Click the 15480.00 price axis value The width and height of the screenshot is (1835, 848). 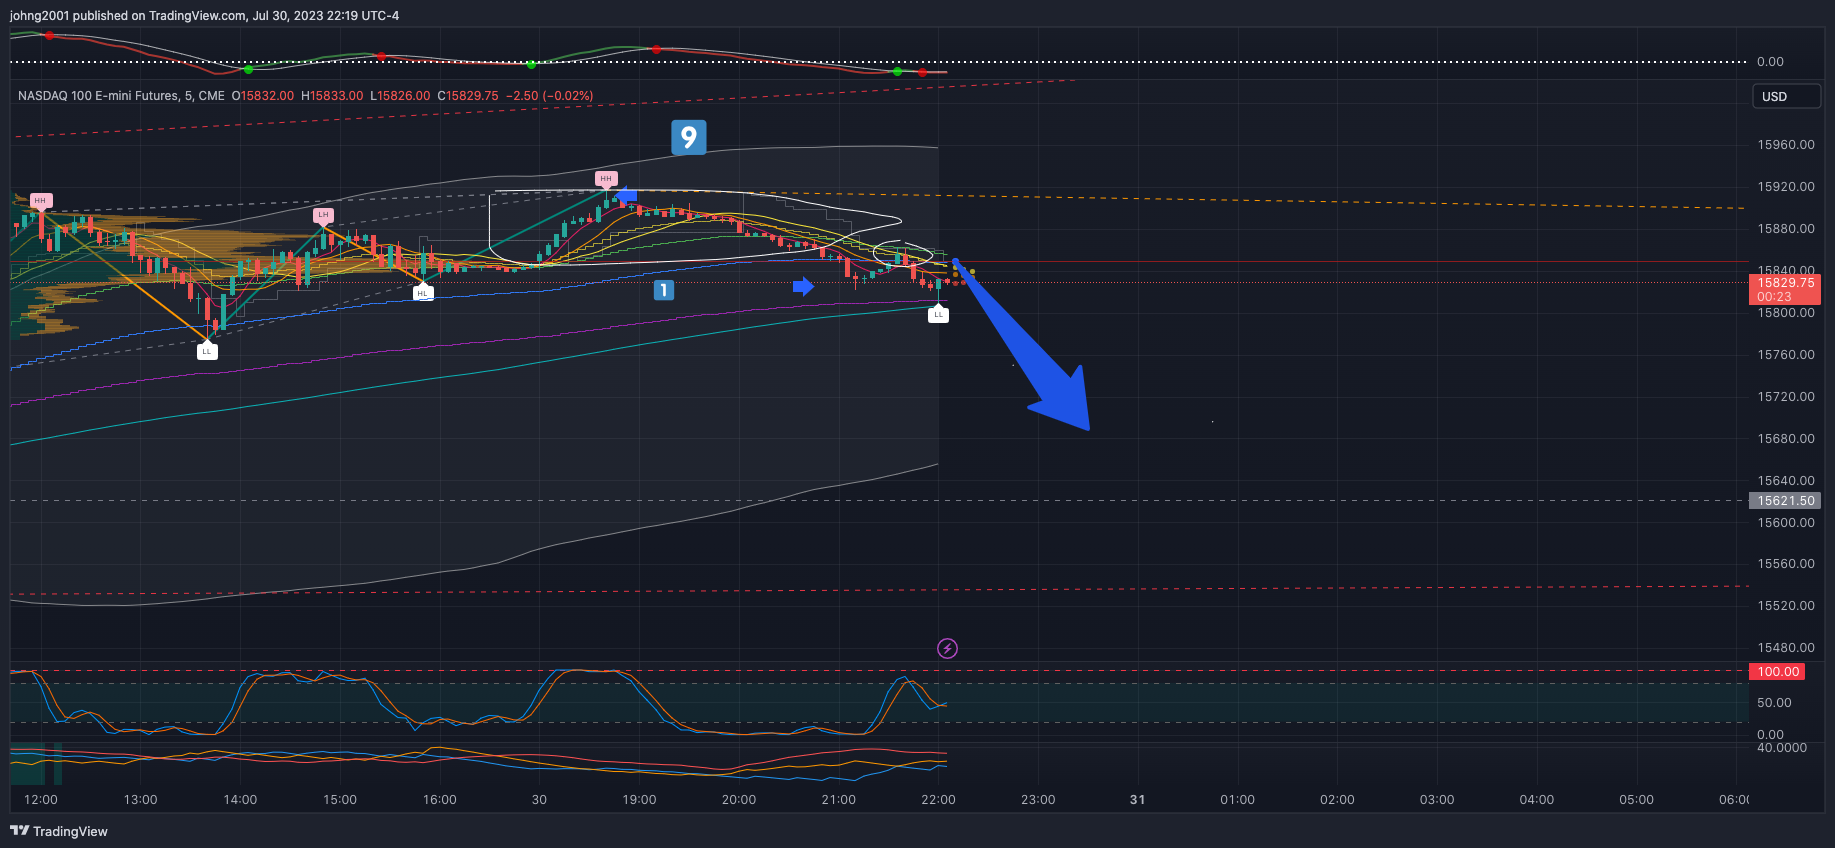(1786, 648)
